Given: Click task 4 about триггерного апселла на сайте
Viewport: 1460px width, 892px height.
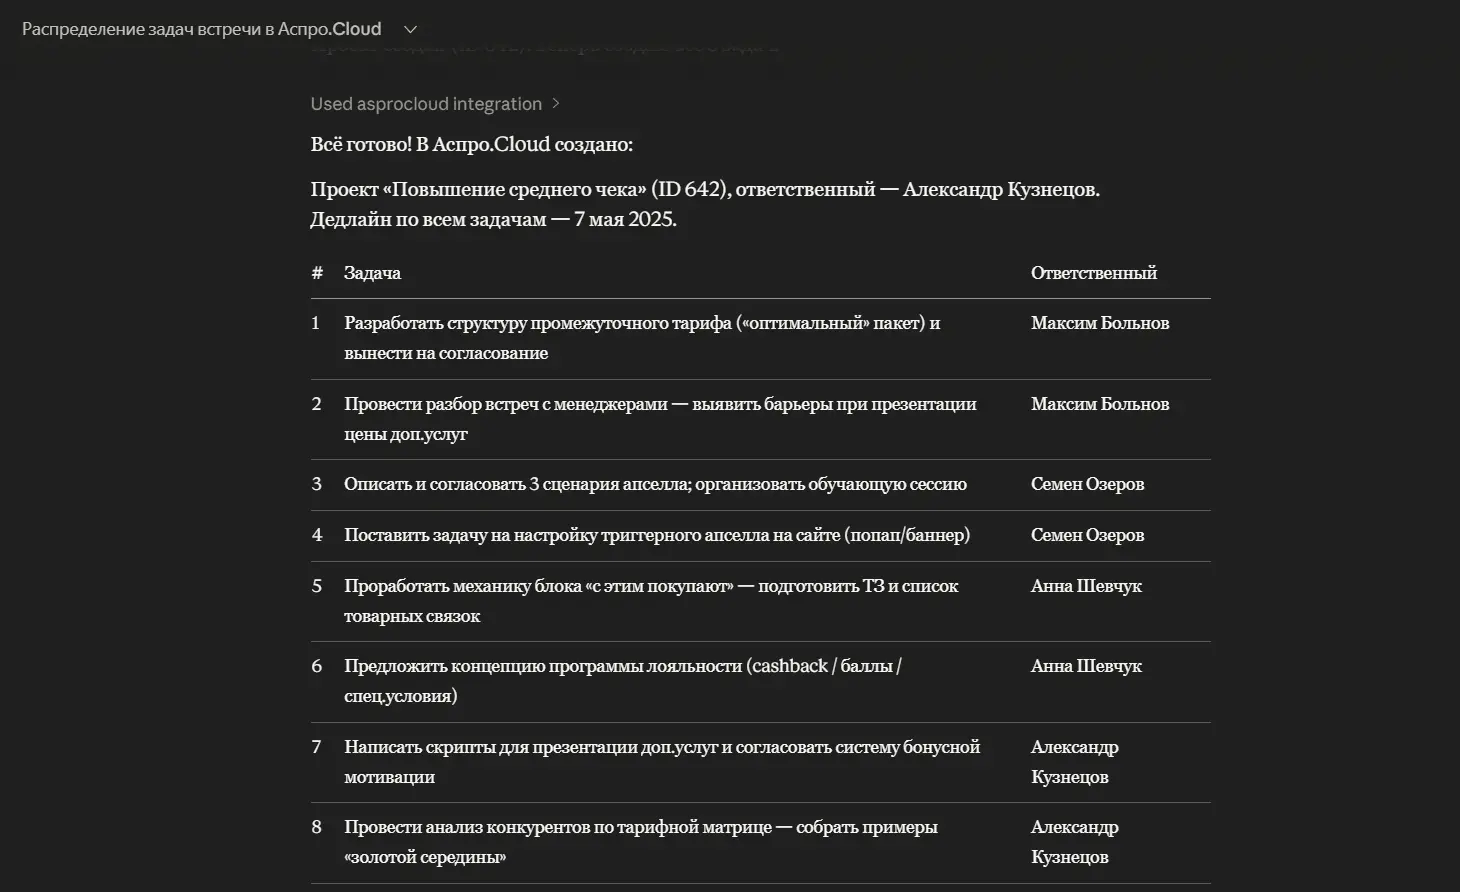Looking at the screenshot, I should point(656,535).
